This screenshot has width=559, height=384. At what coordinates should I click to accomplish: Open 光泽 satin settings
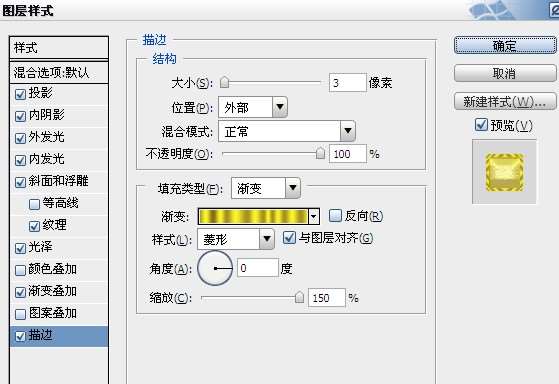tap(41, 247)
